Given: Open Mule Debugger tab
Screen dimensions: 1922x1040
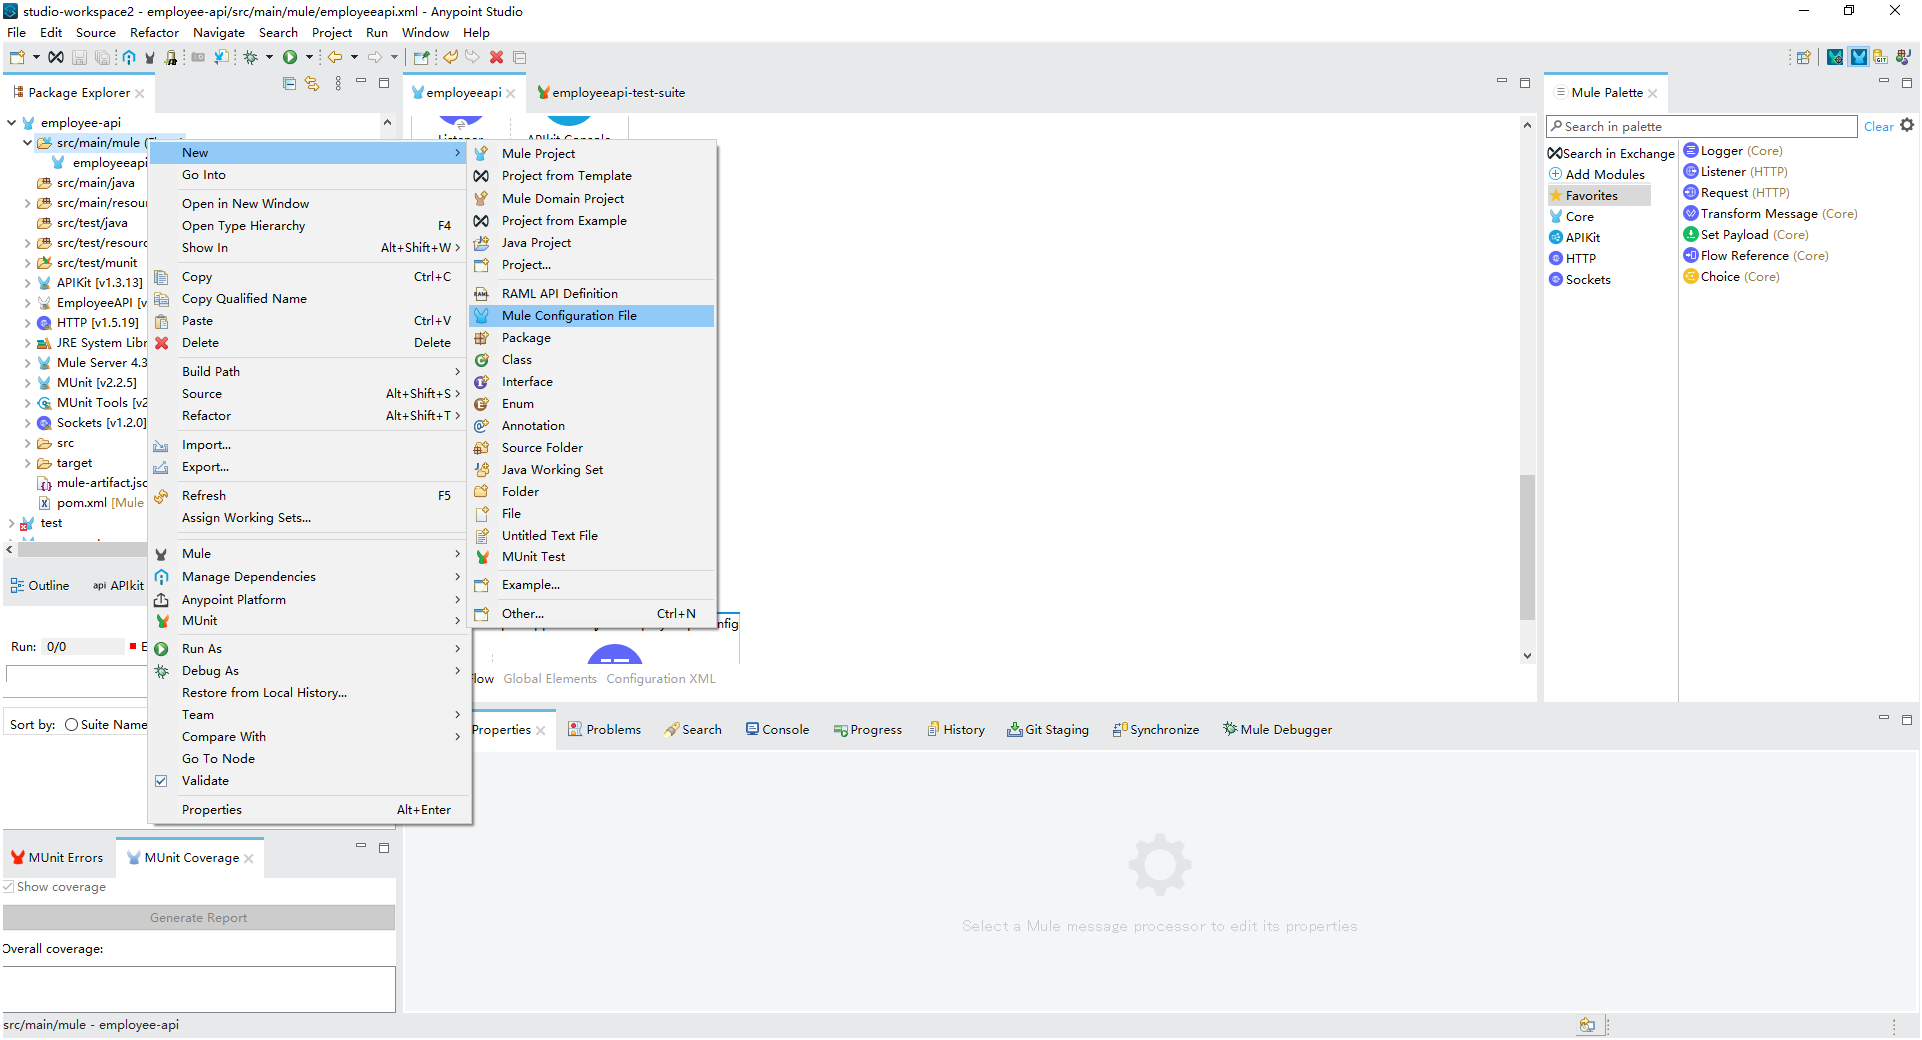Looking at the screenshot, I should [1277, 730].
